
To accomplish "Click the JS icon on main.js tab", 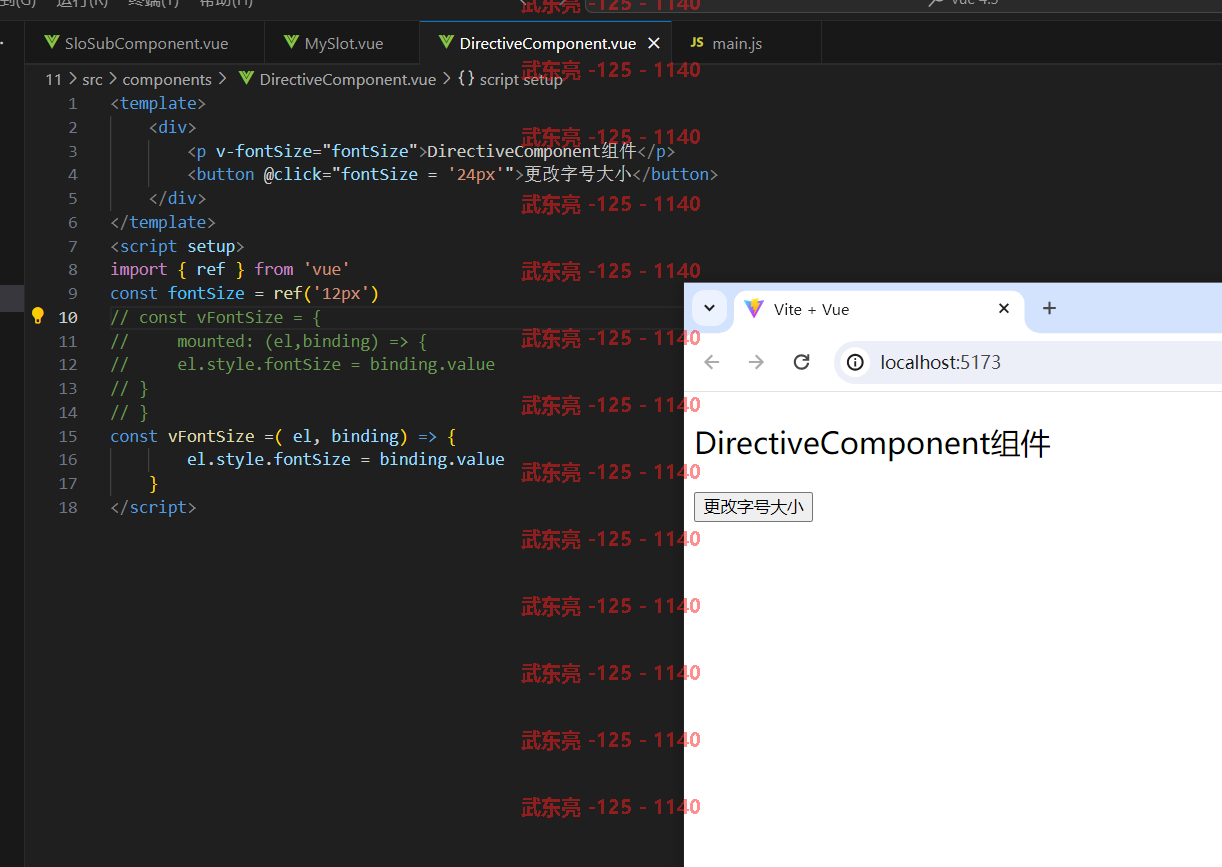I will pos(697,43).
